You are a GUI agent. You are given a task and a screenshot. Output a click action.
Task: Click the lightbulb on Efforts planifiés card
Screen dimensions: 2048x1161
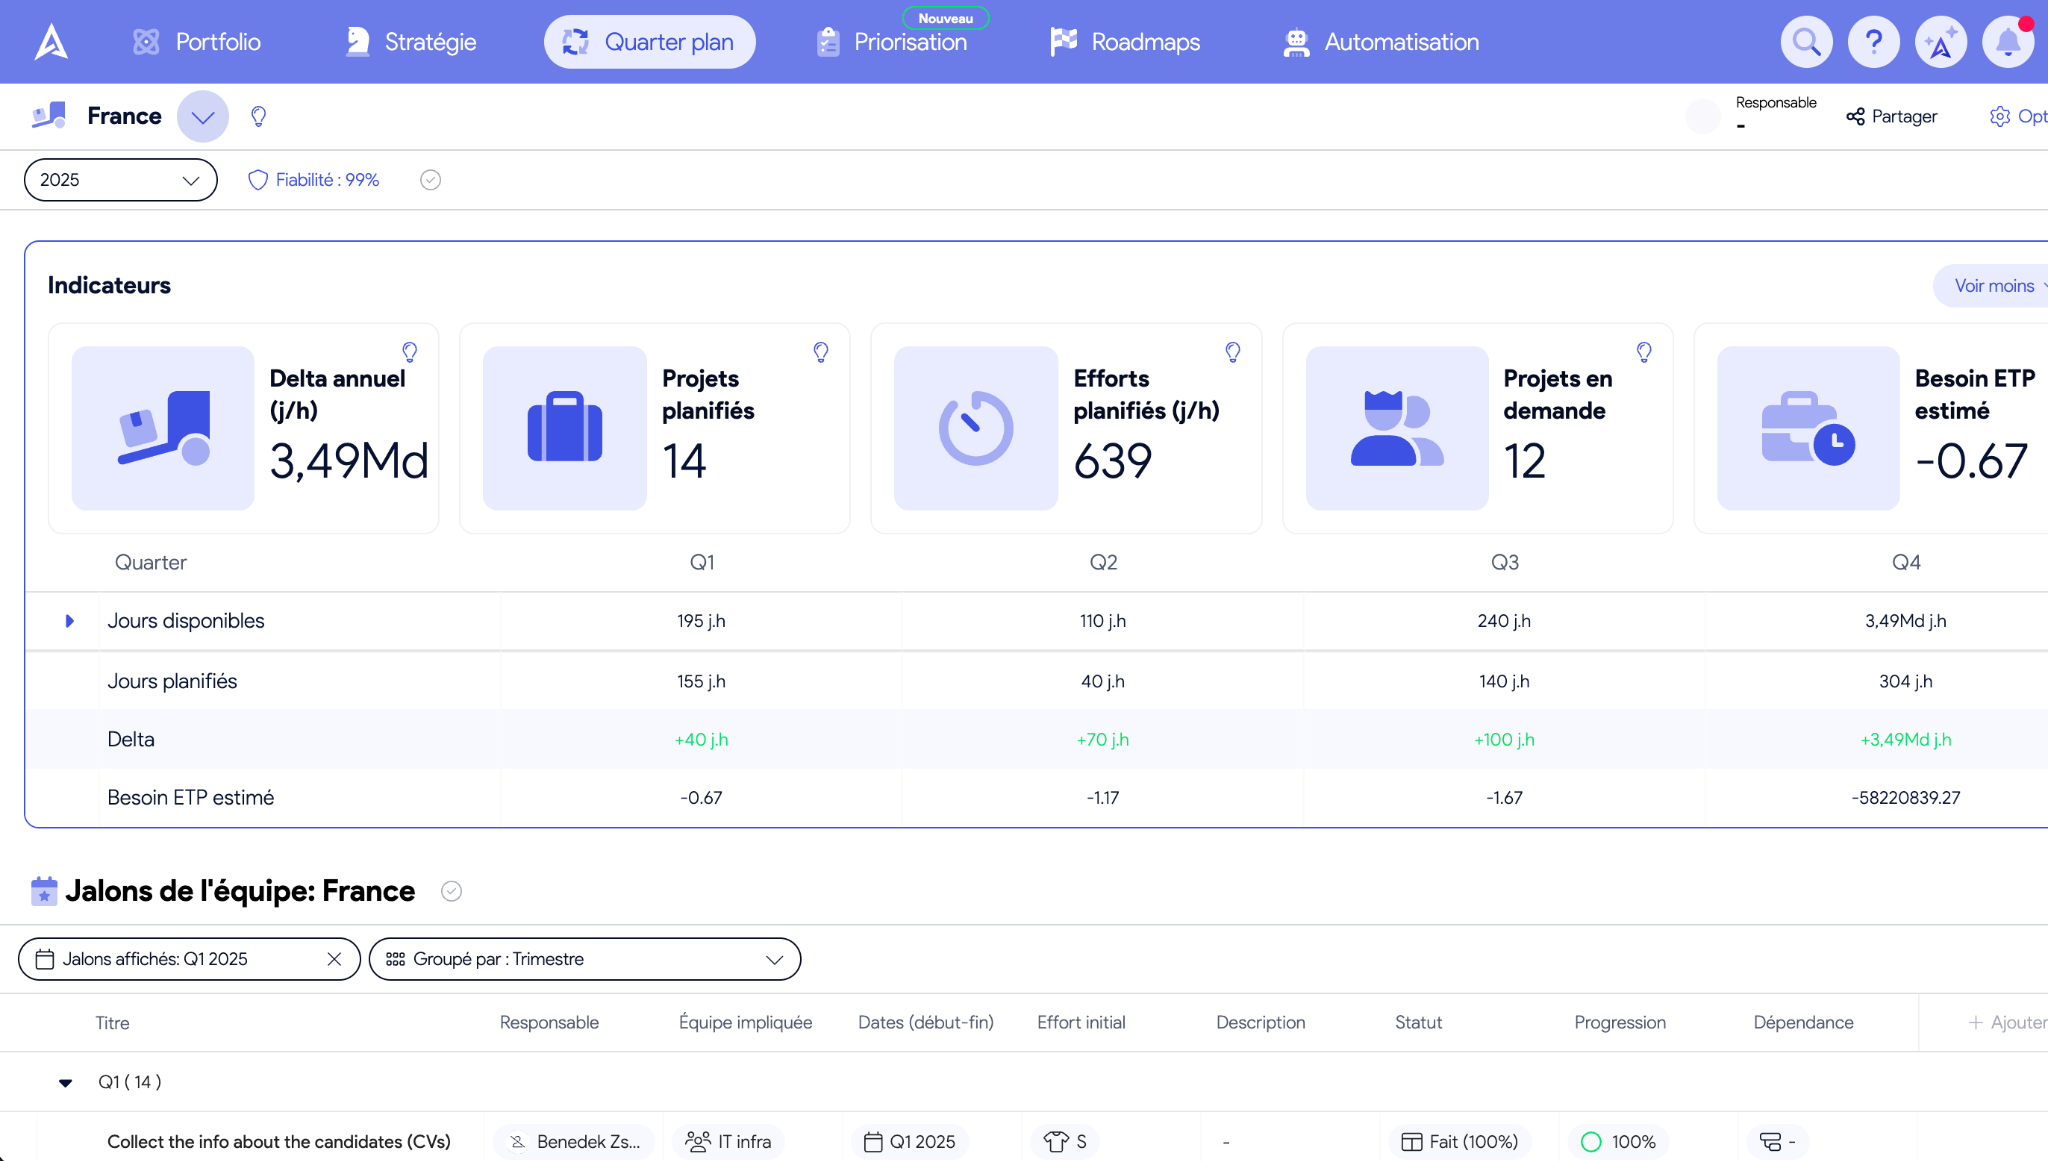click(1232, 352)
